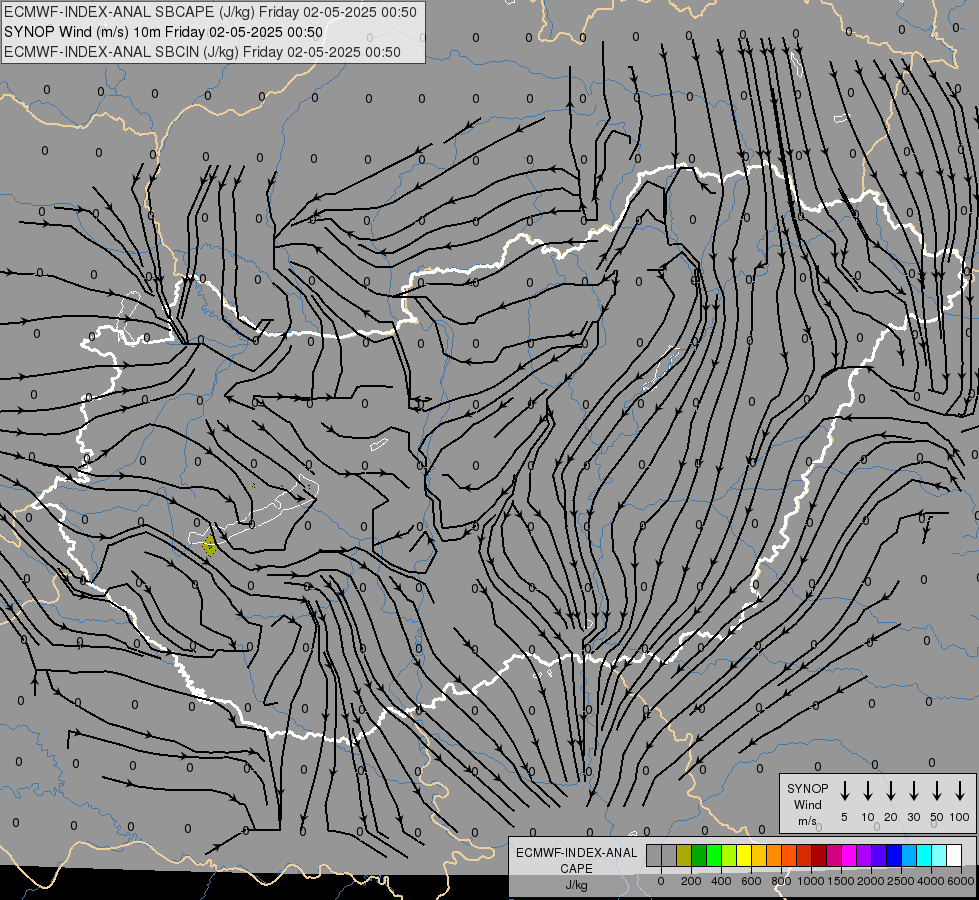Click the amber swatch before 800 tick
The height and width of the screenshot is (900, 979).
point(774,855)
